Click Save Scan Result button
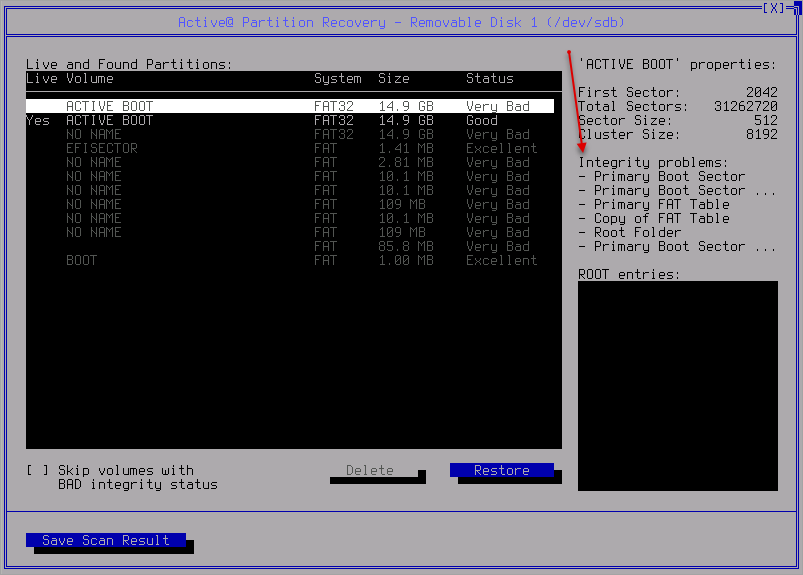Image resolution: width=803 pixels, height=575 pixels. 105,540
